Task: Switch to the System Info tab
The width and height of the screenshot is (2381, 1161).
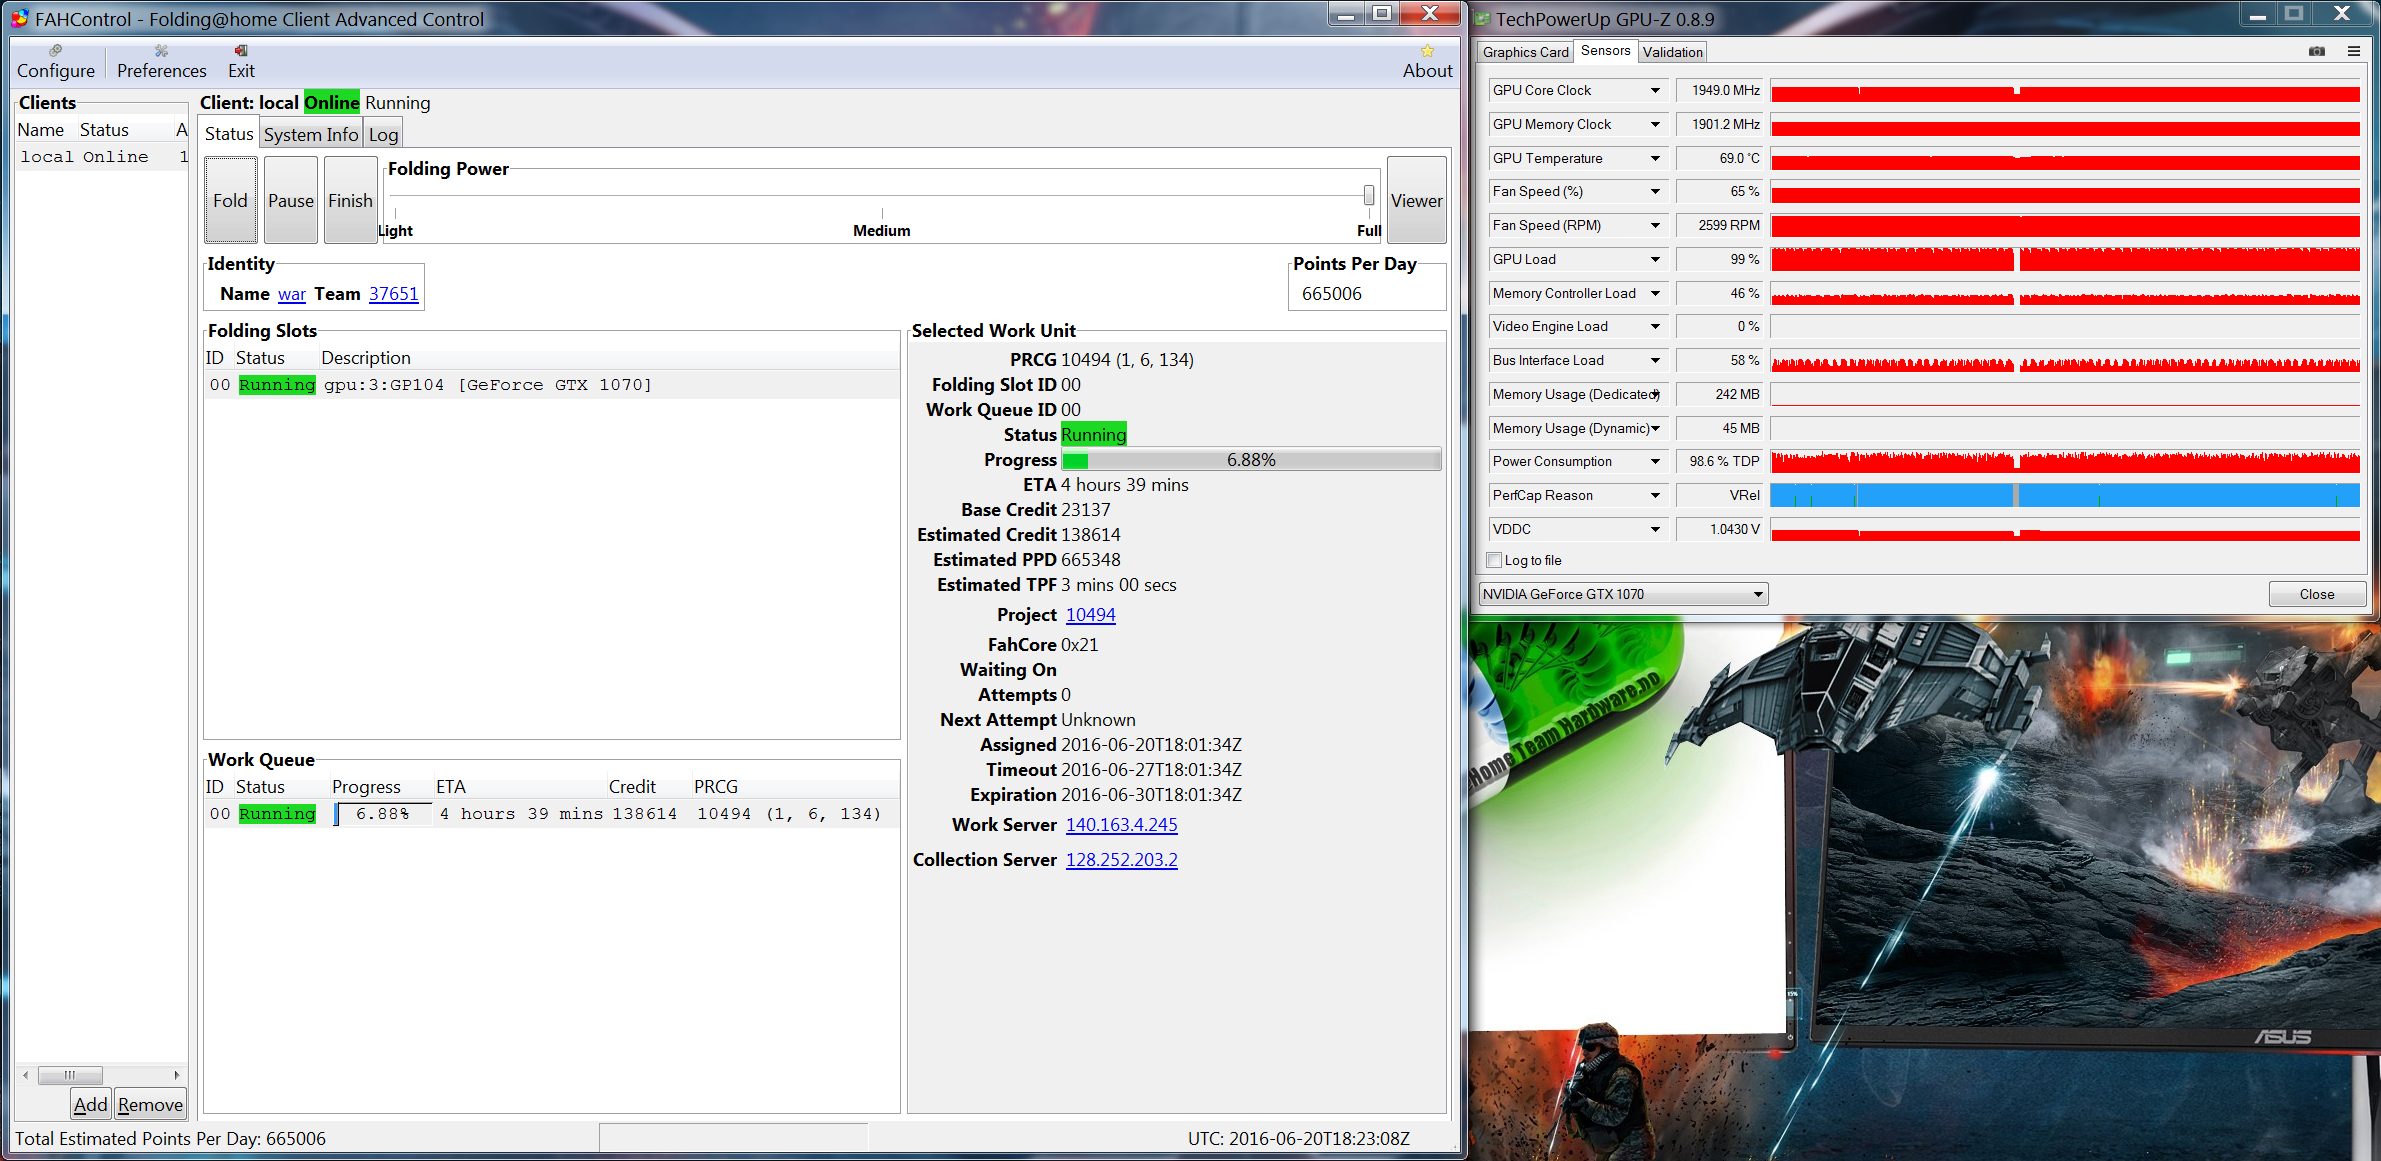Action: pos(310,134)
